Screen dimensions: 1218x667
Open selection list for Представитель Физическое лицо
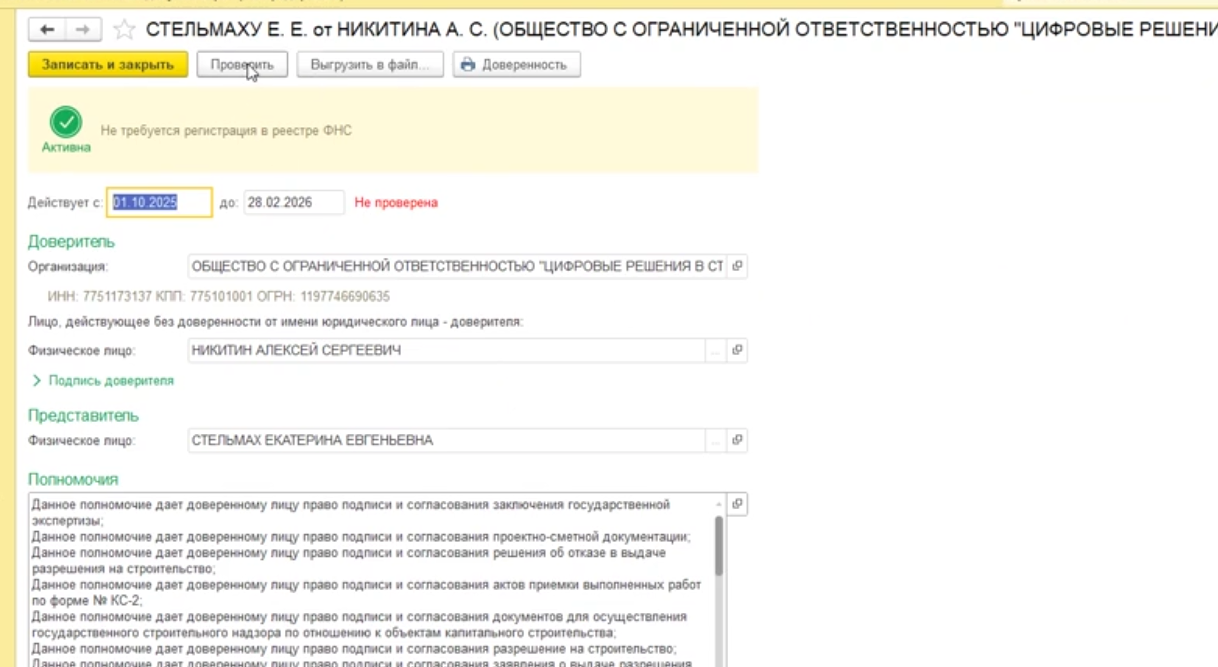click(x=715, y=441)
